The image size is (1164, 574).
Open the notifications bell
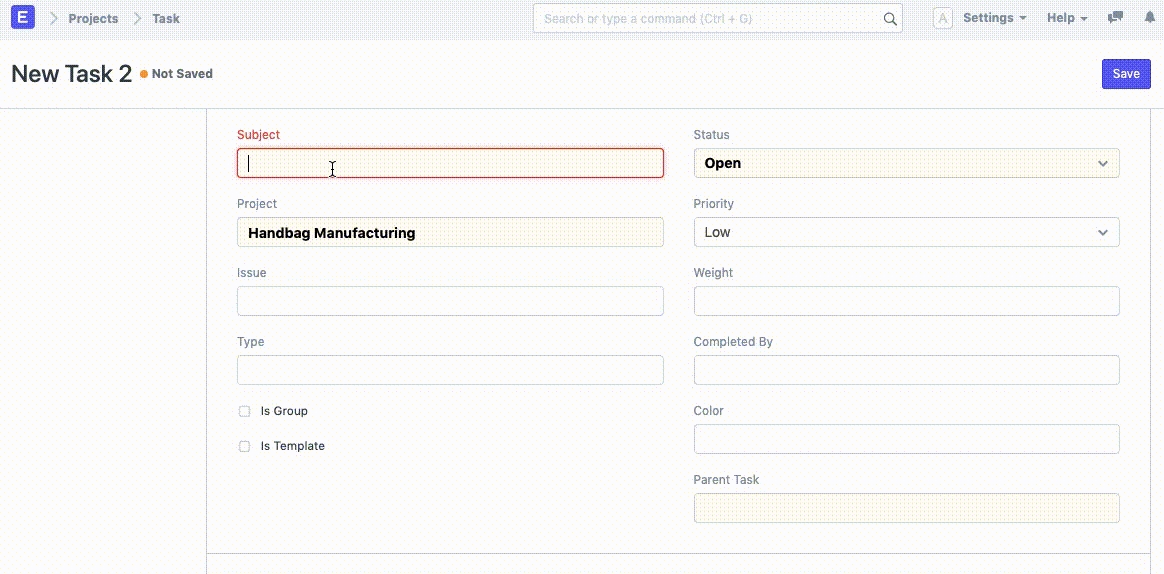pos(1149,18)
